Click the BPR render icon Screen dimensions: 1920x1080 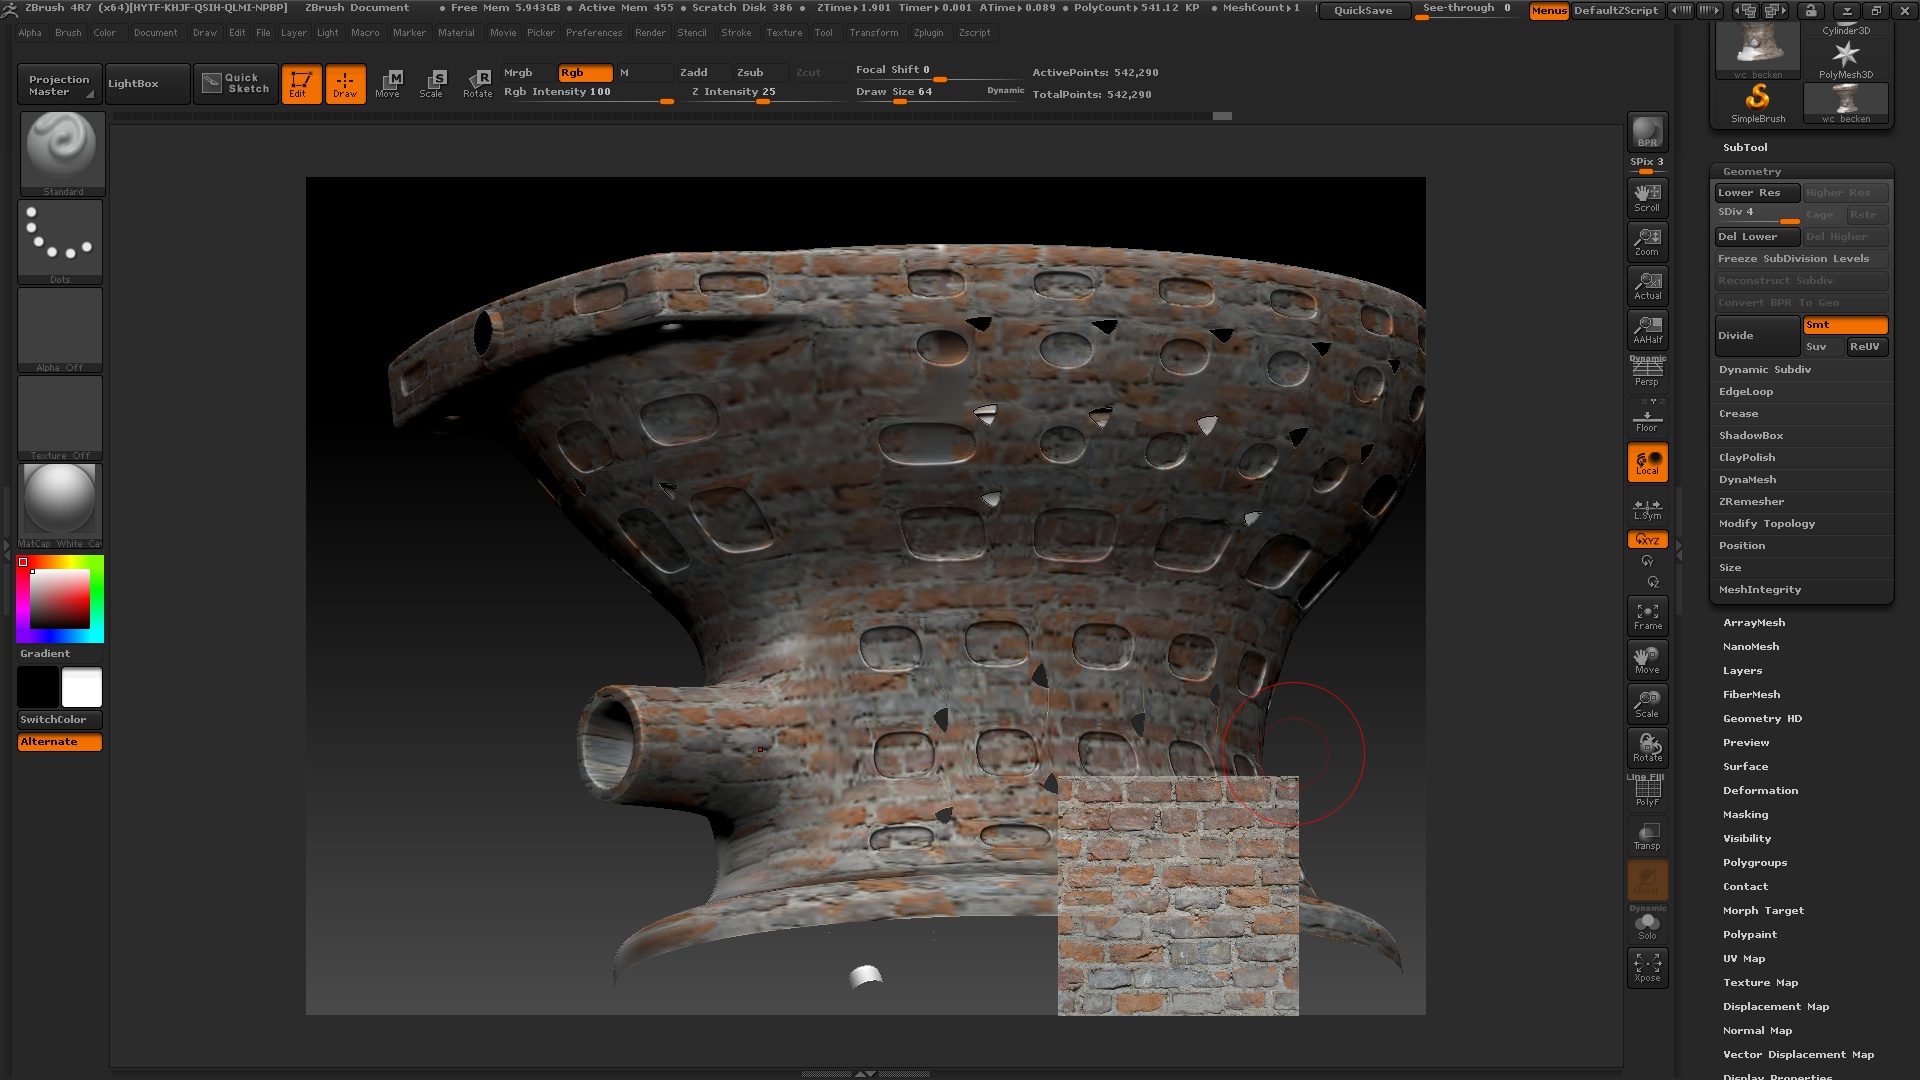tap(1647, 132)
